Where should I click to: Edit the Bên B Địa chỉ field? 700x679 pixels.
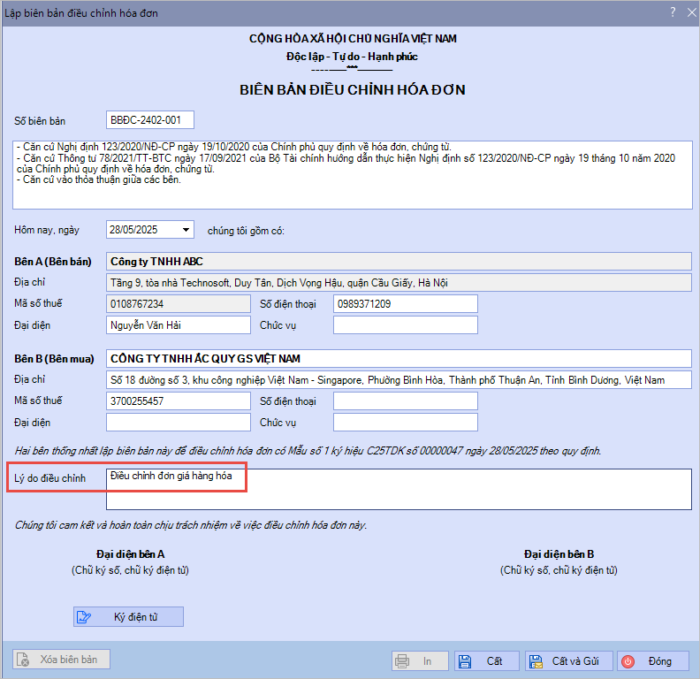[398, 380]
